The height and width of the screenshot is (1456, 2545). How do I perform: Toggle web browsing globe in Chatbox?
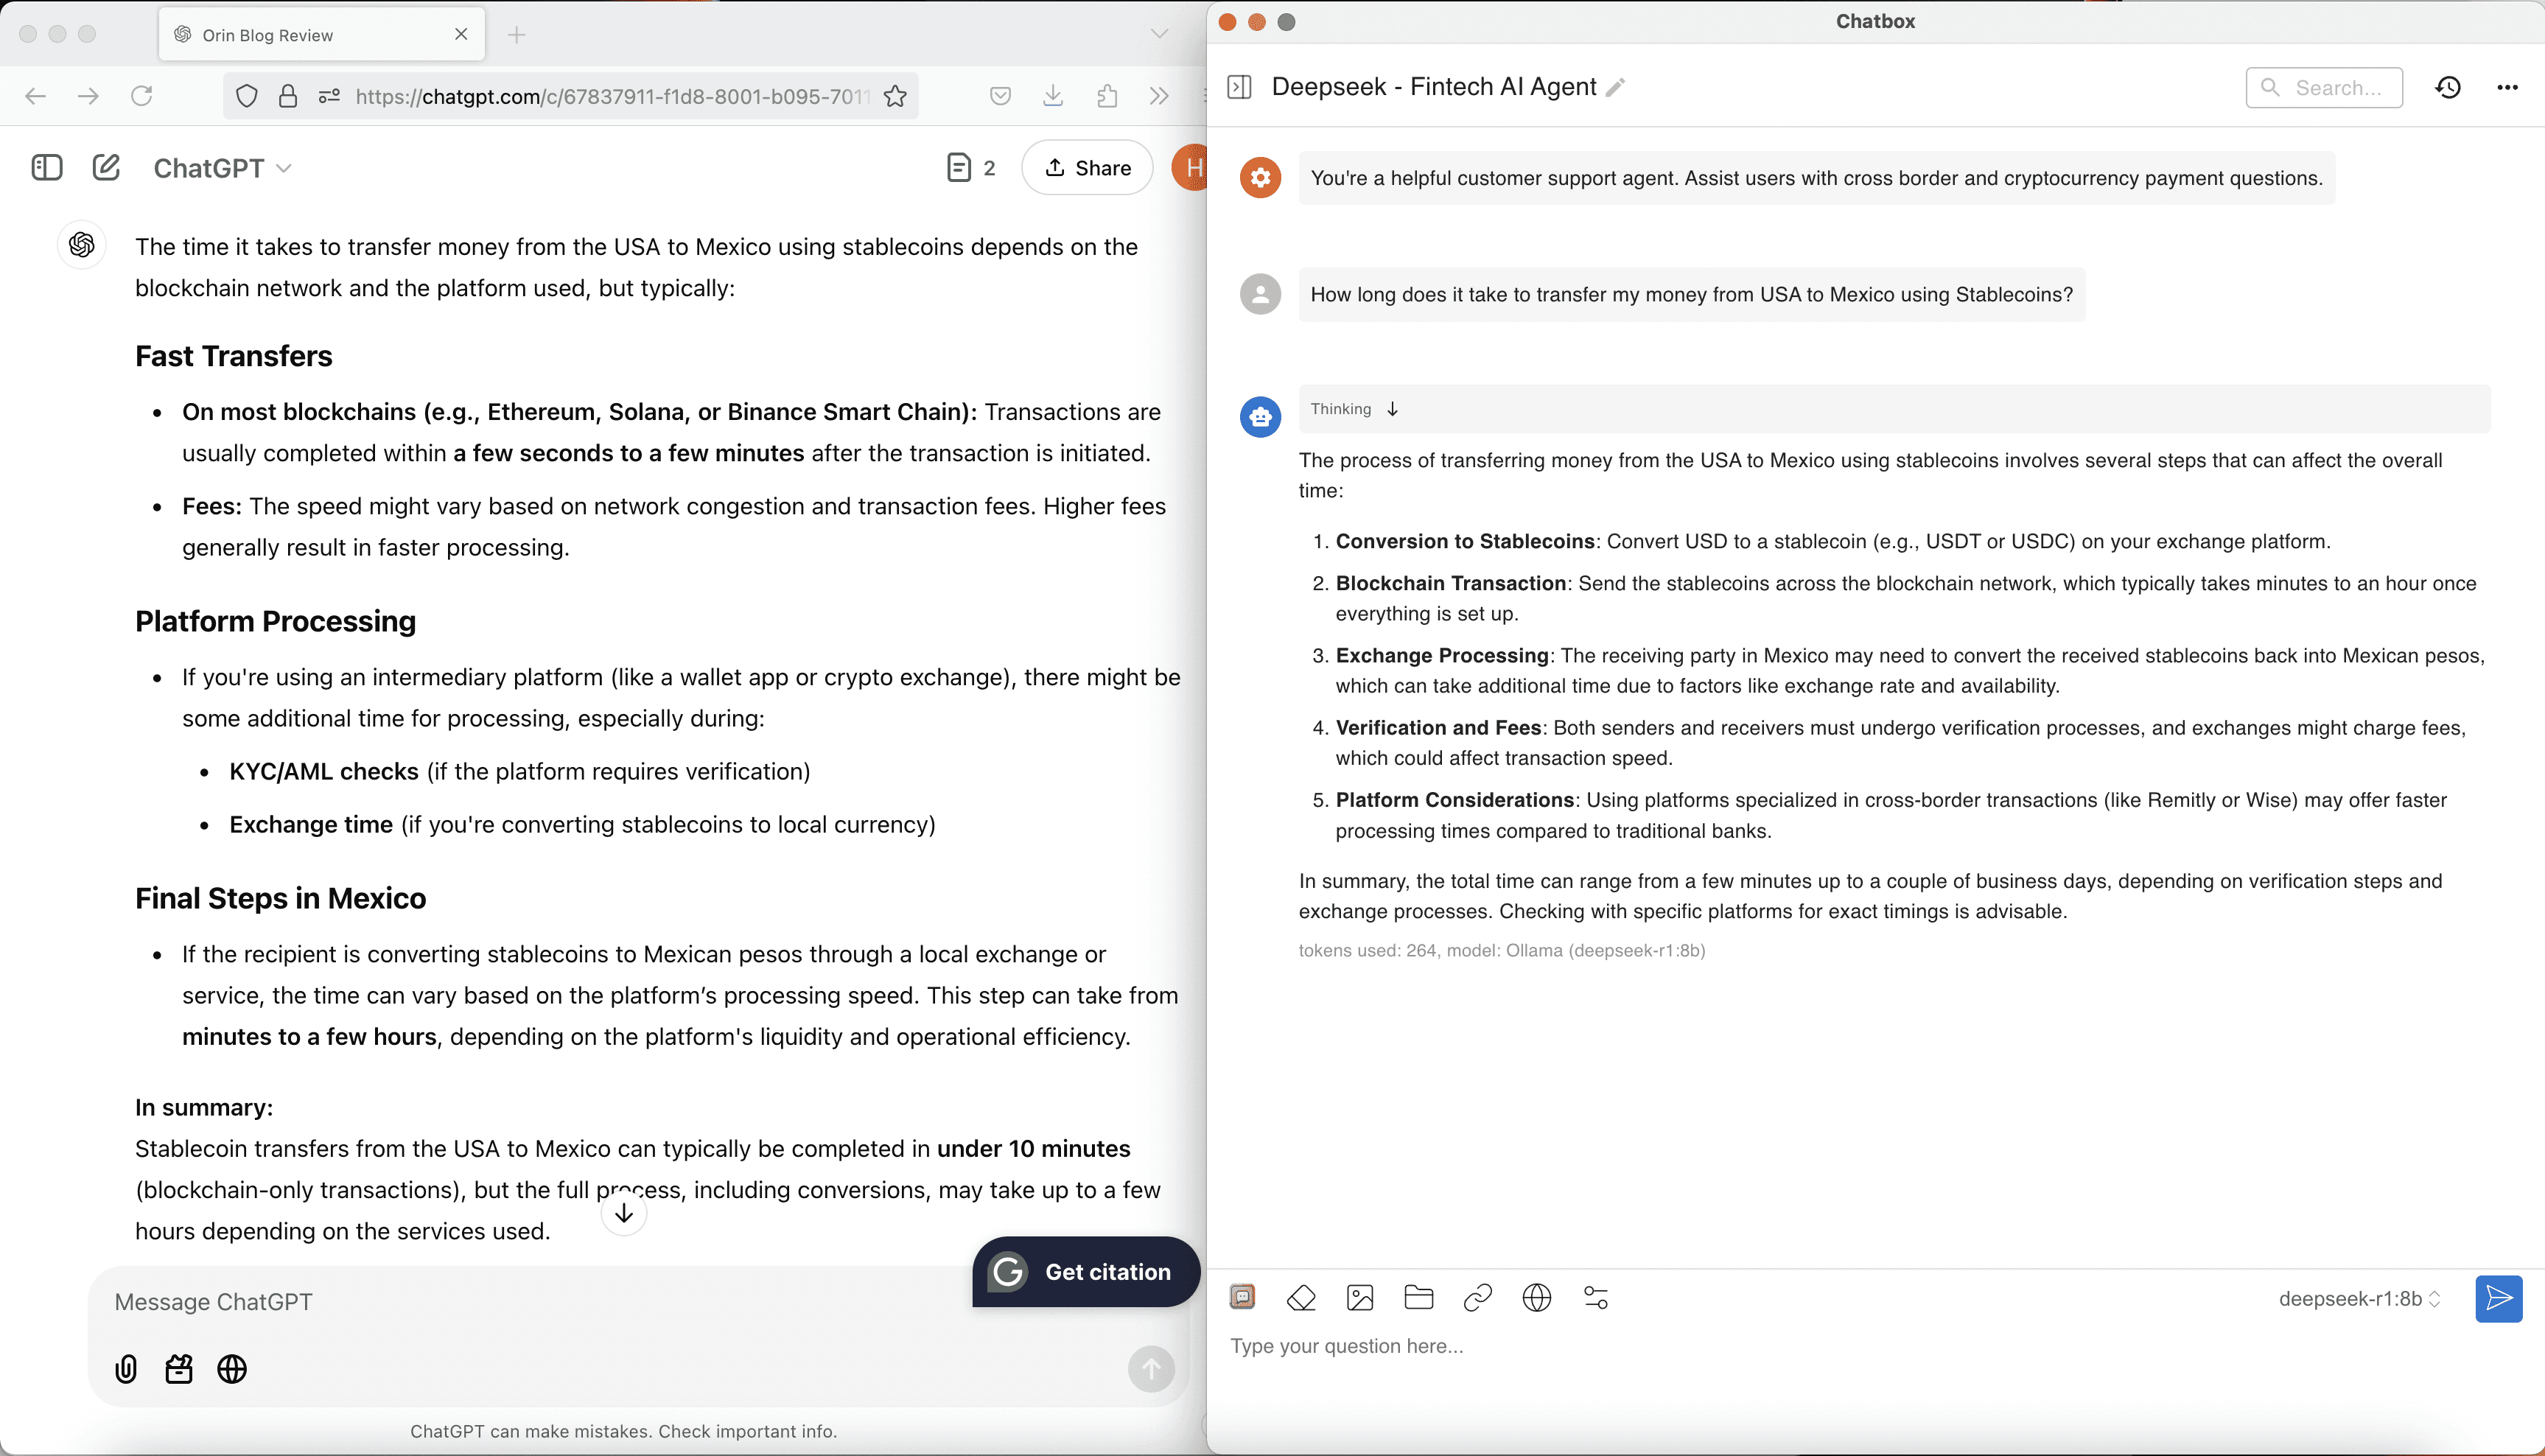1536,1298
